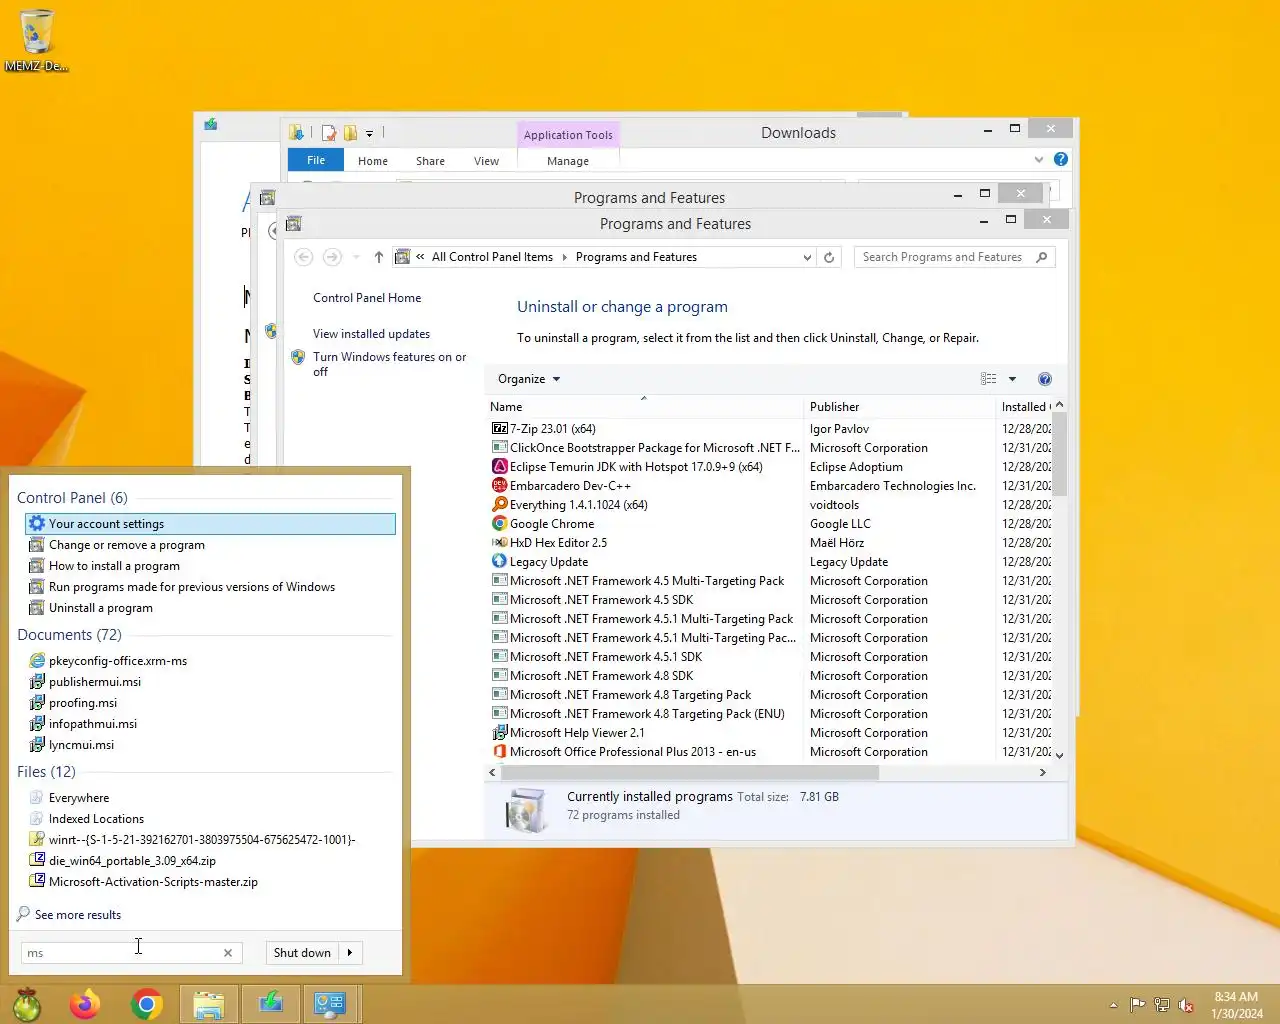The height and width of the screenshot is (1024, 1280).
Task: Select Embarcadero Dev-C++ icon in list
Action: coord(500,485)
